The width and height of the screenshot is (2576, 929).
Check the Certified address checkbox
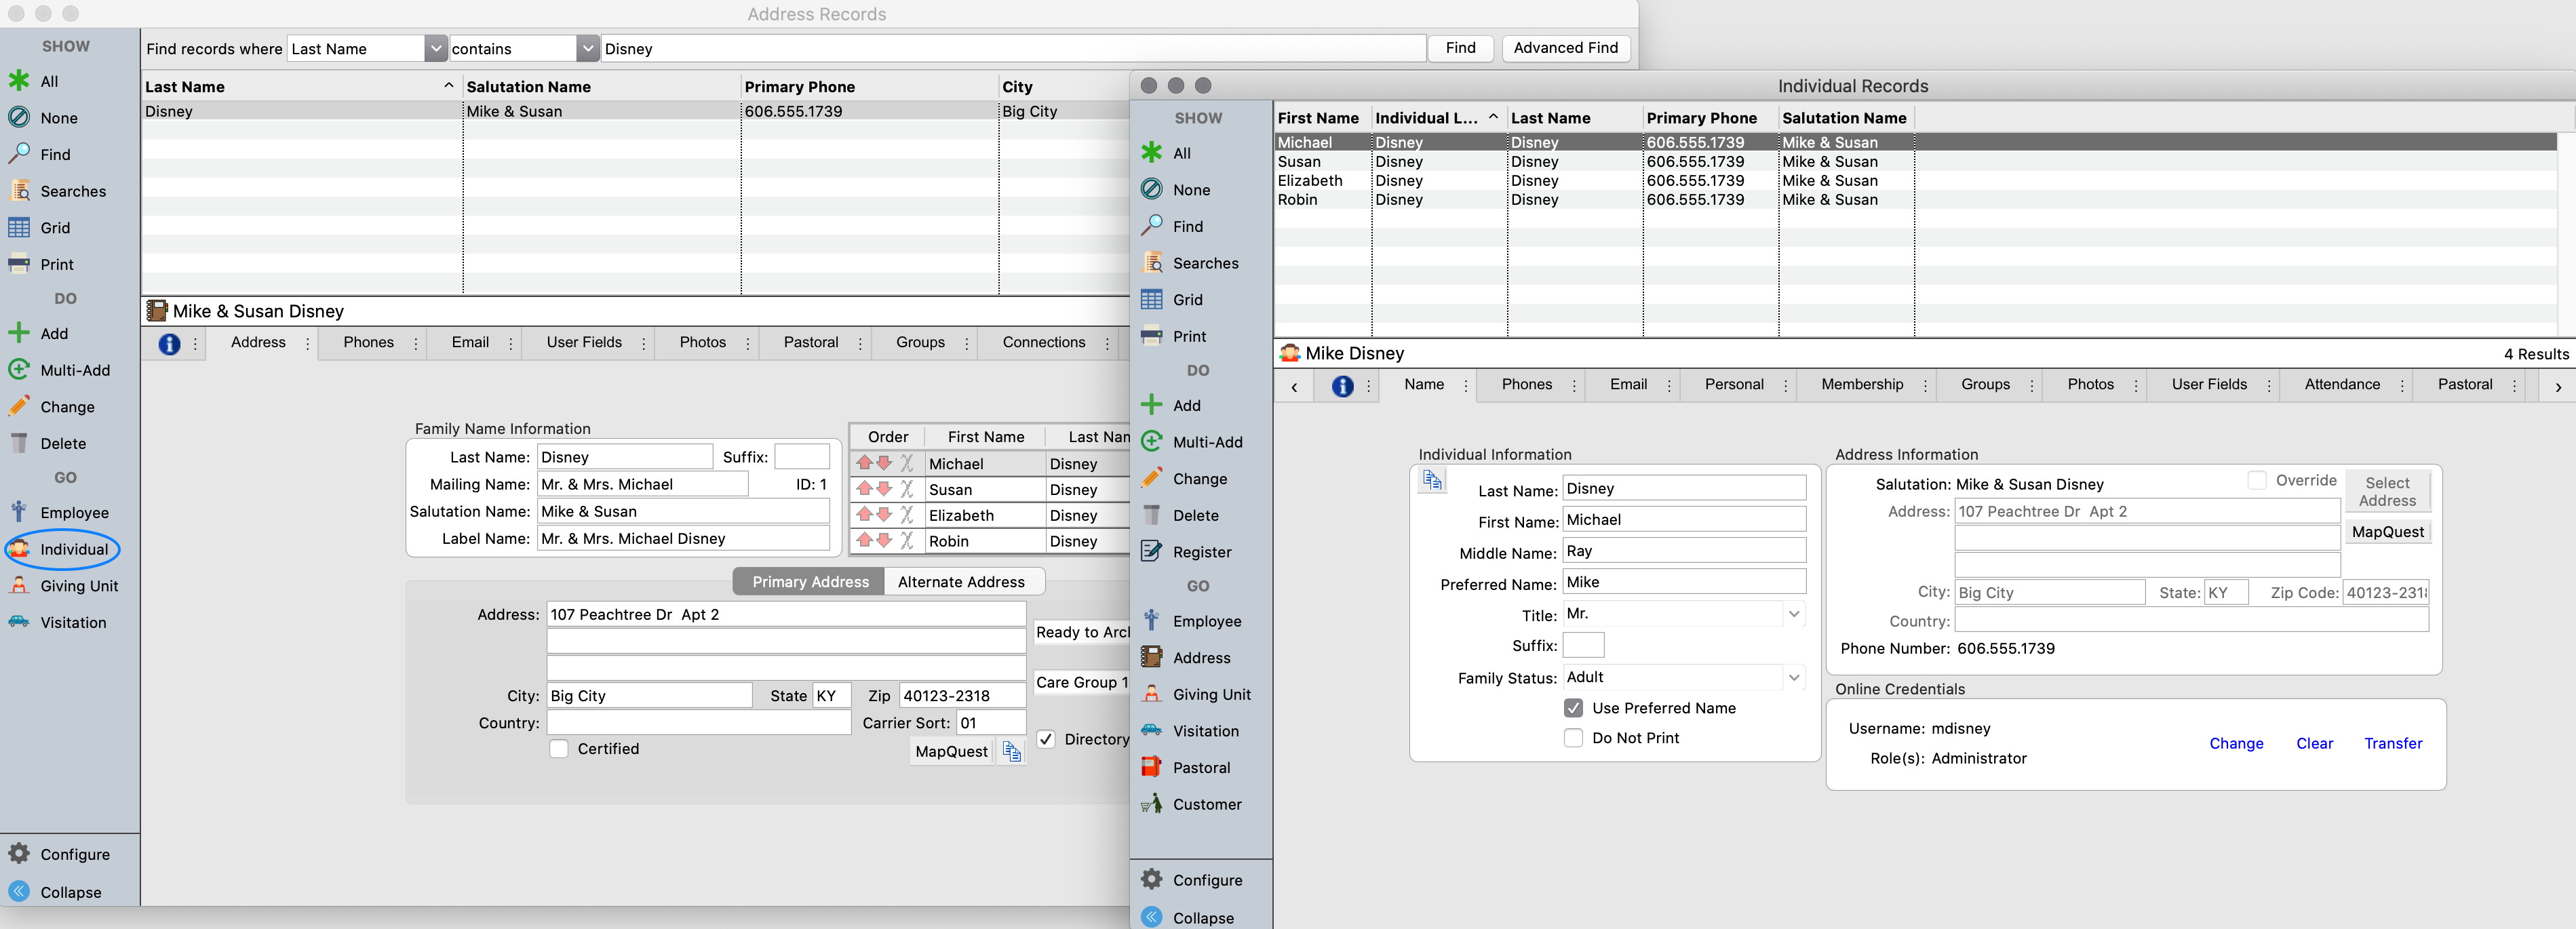pos(559,749)
